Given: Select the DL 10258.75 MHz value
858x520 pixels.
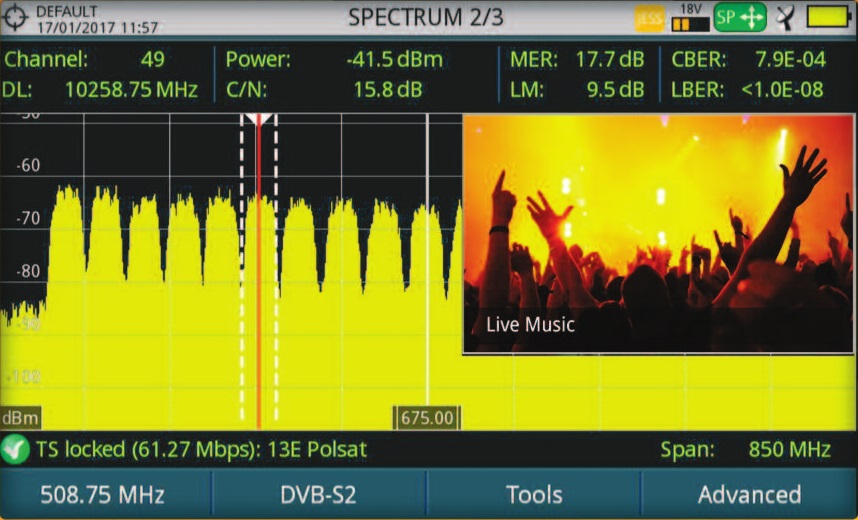Looking at the screenshot, I should pyautogui.click(x=131, y=90).
